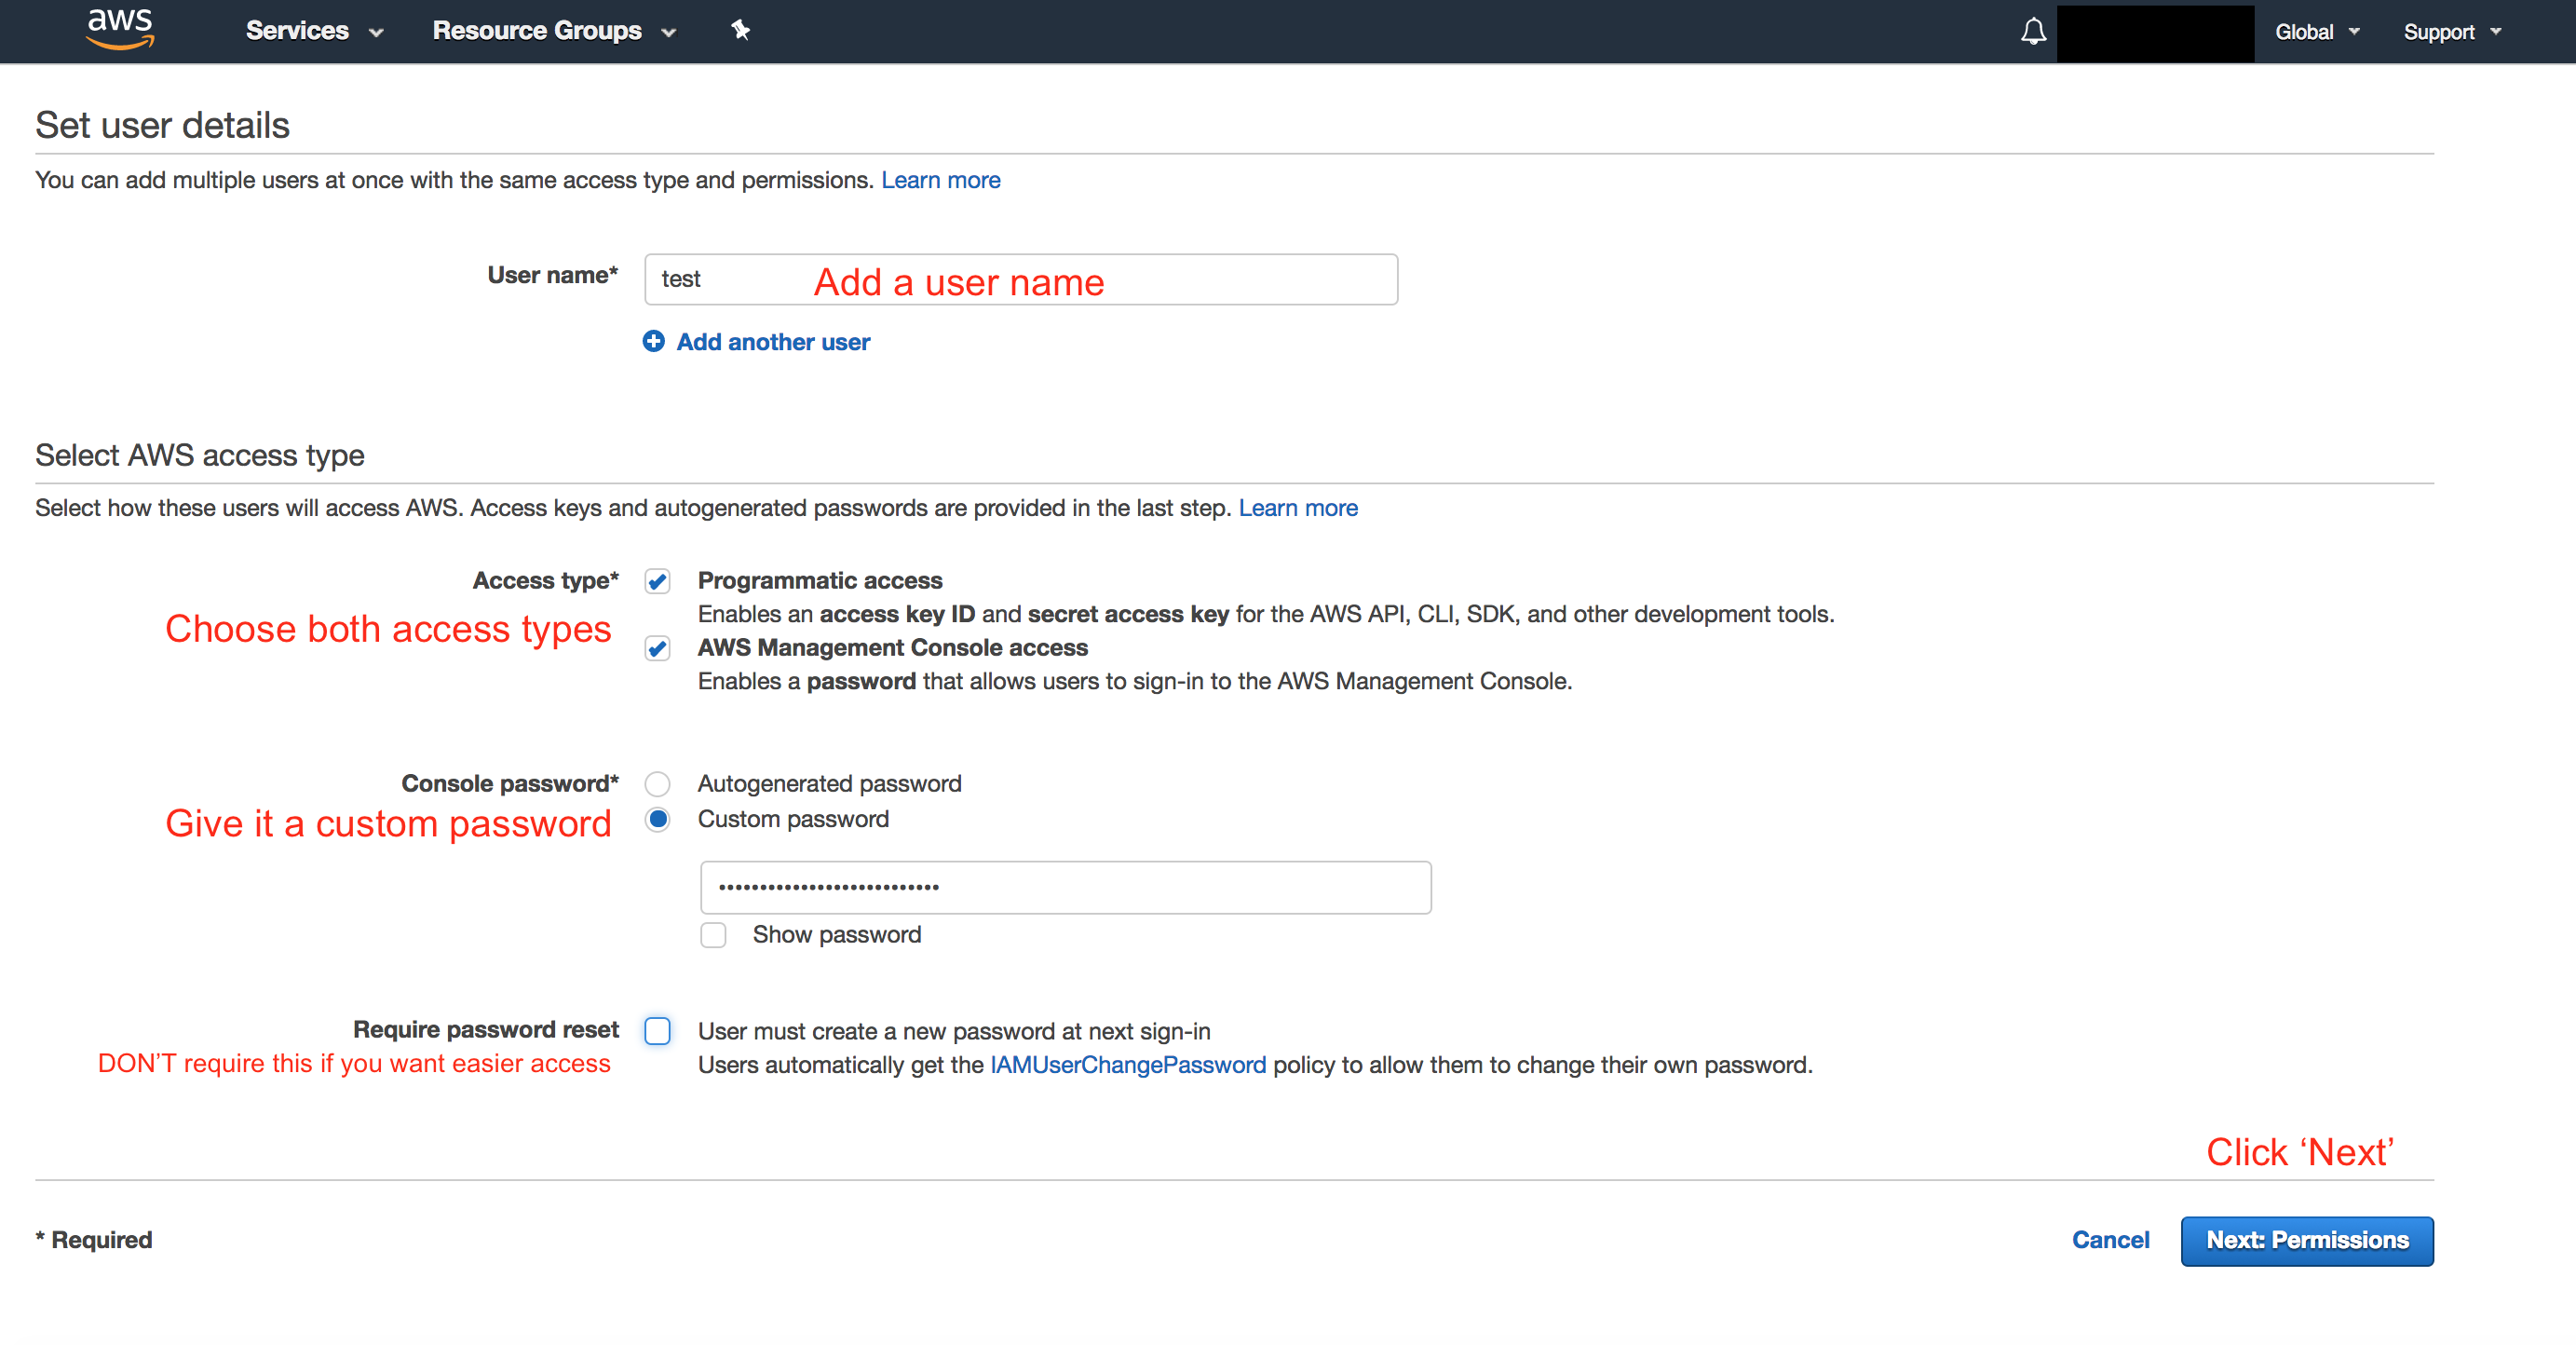The image size is (2576, 1345).
Task: Toggle the Show password checkbox
Action: pyautogui.click(x=713, y=935)
